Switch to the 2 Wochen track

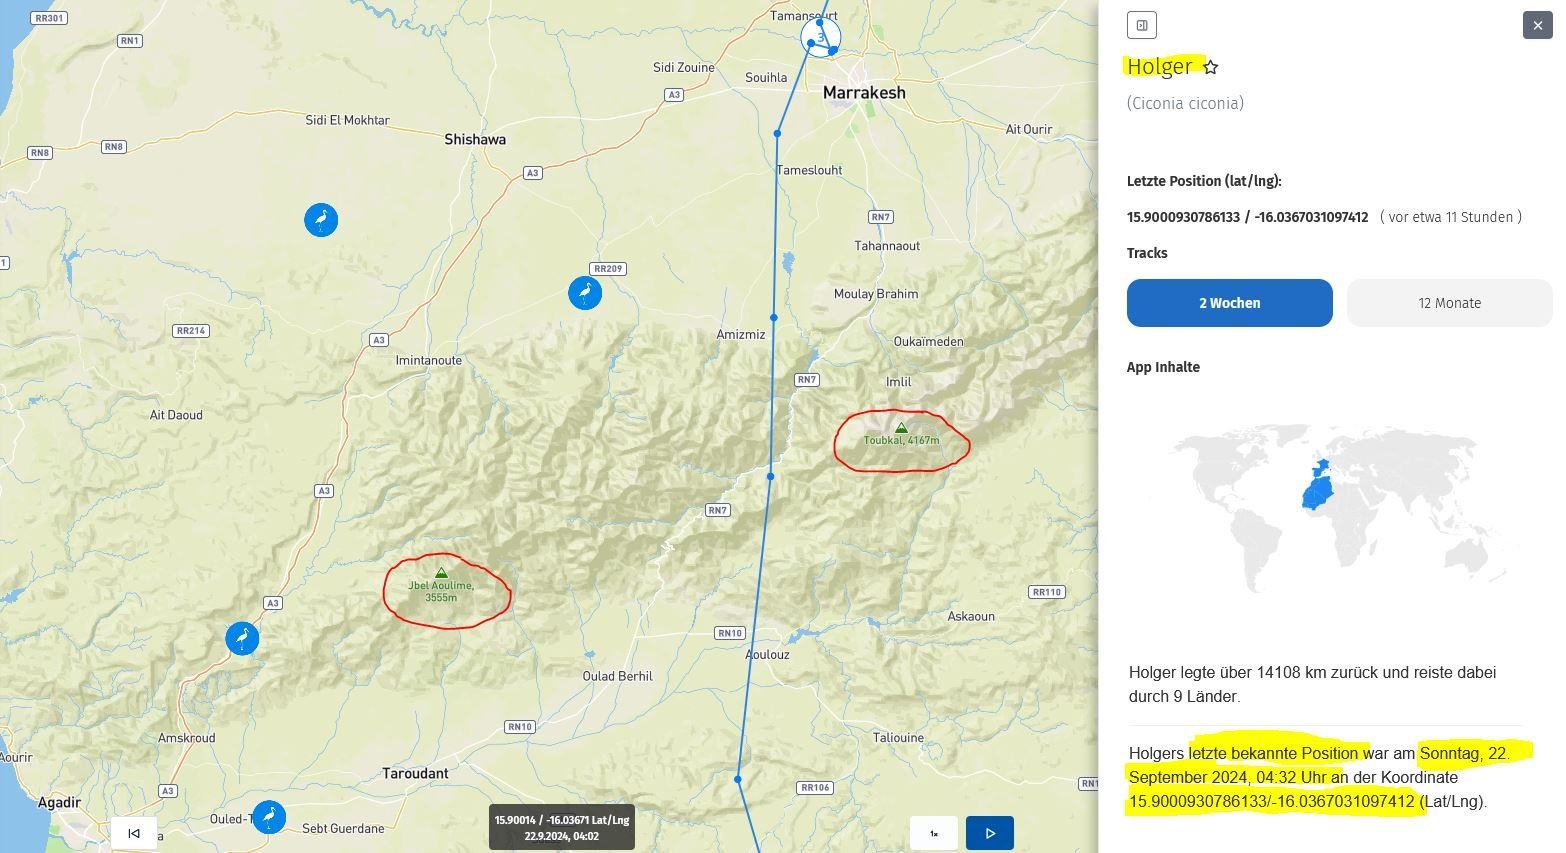(x=1229, y=303)
